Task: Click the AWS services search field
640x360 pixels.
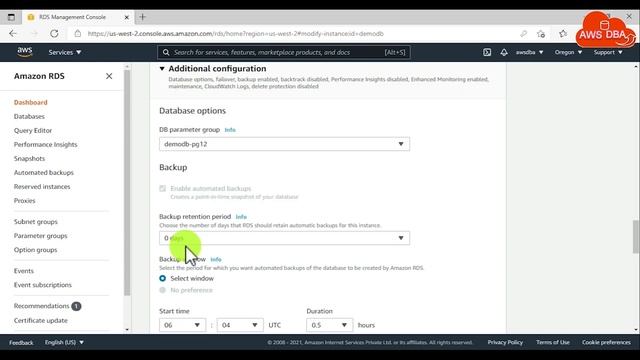Action: pos(284,52)
